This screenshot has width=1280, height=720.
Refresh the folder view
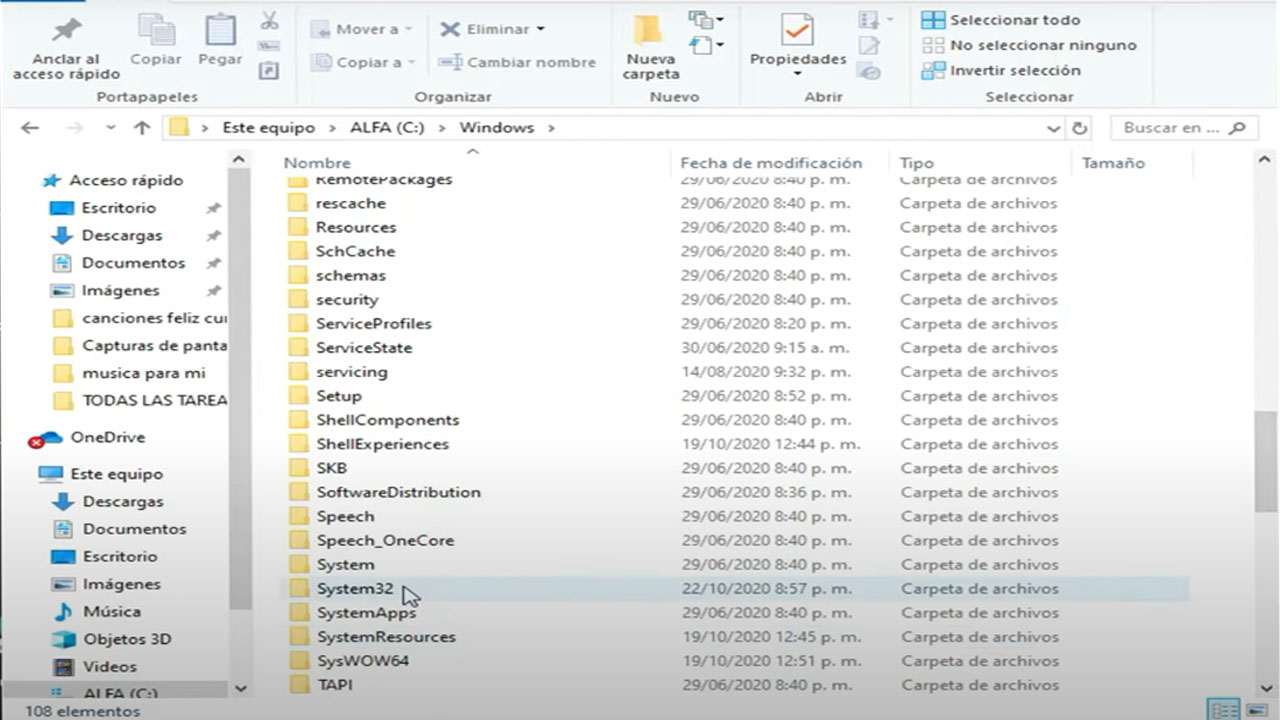coord(1079,128)
